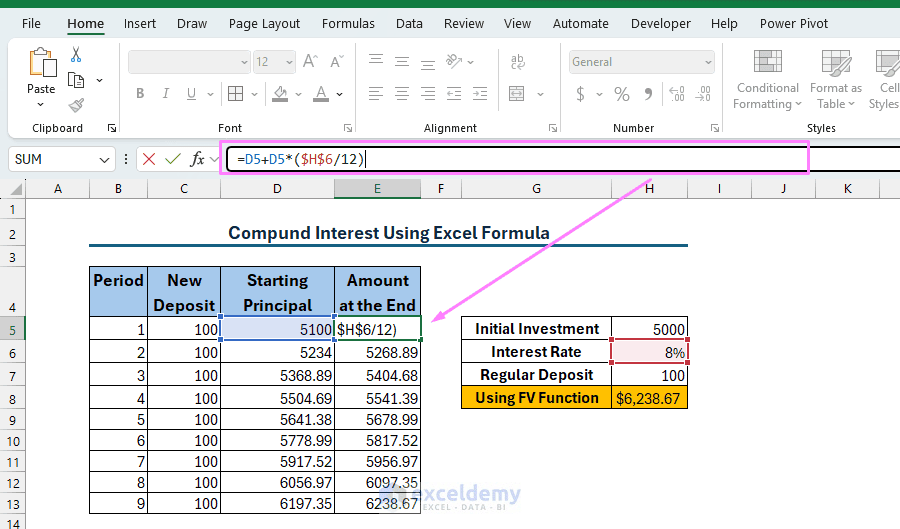Open the Paste options dropdown arrow
The height and width of the screenshot is (529, 900).
coord(41,104)
